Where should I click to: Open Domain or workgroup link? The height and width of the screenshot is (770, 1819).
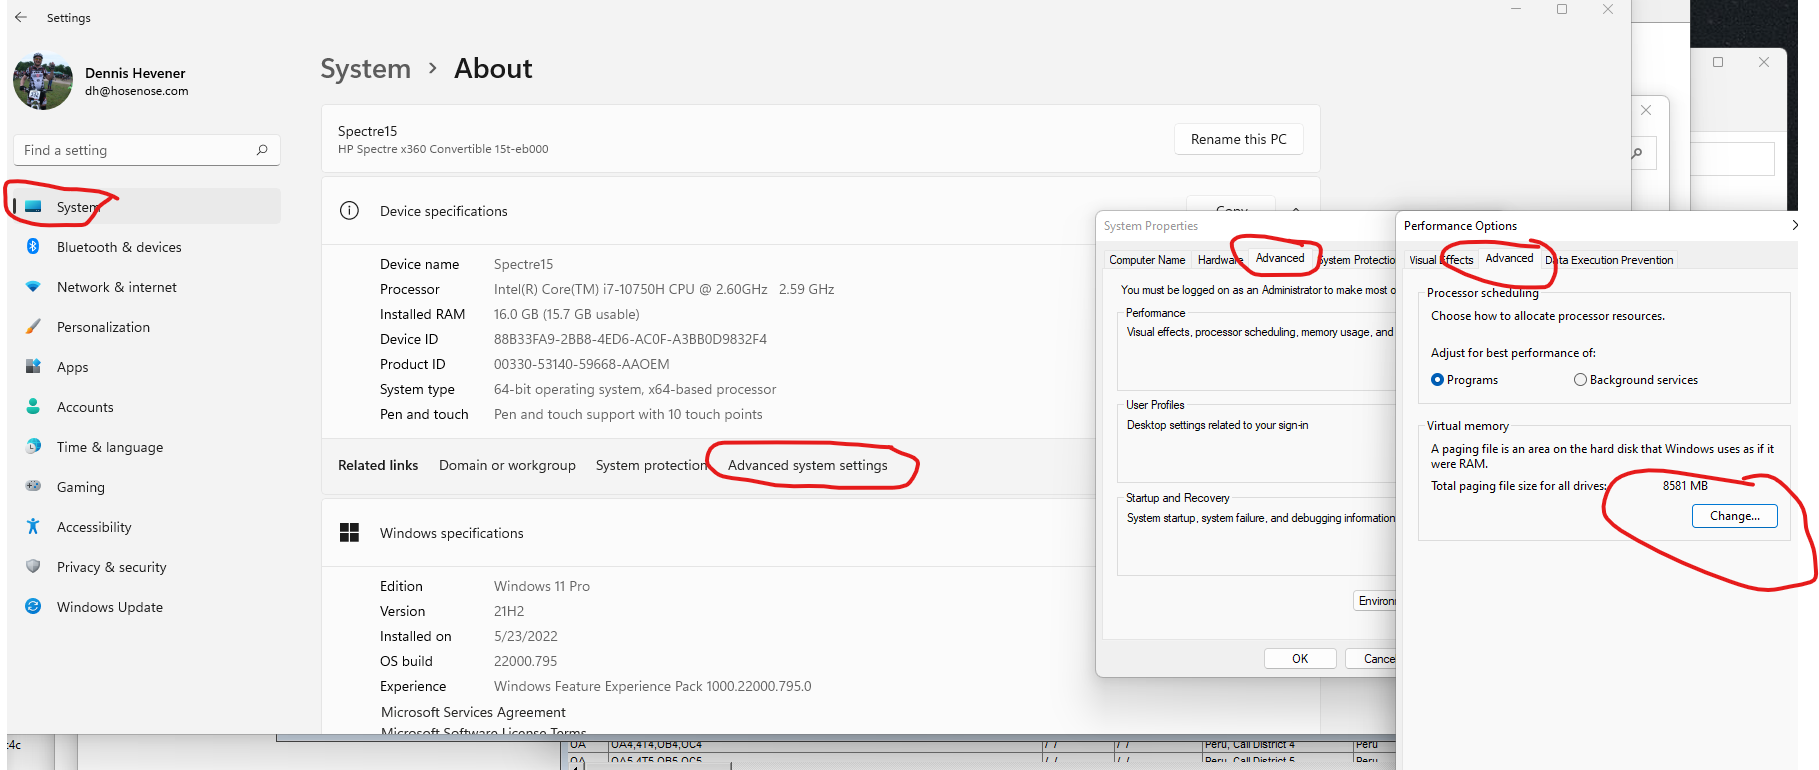coord(507,465)
